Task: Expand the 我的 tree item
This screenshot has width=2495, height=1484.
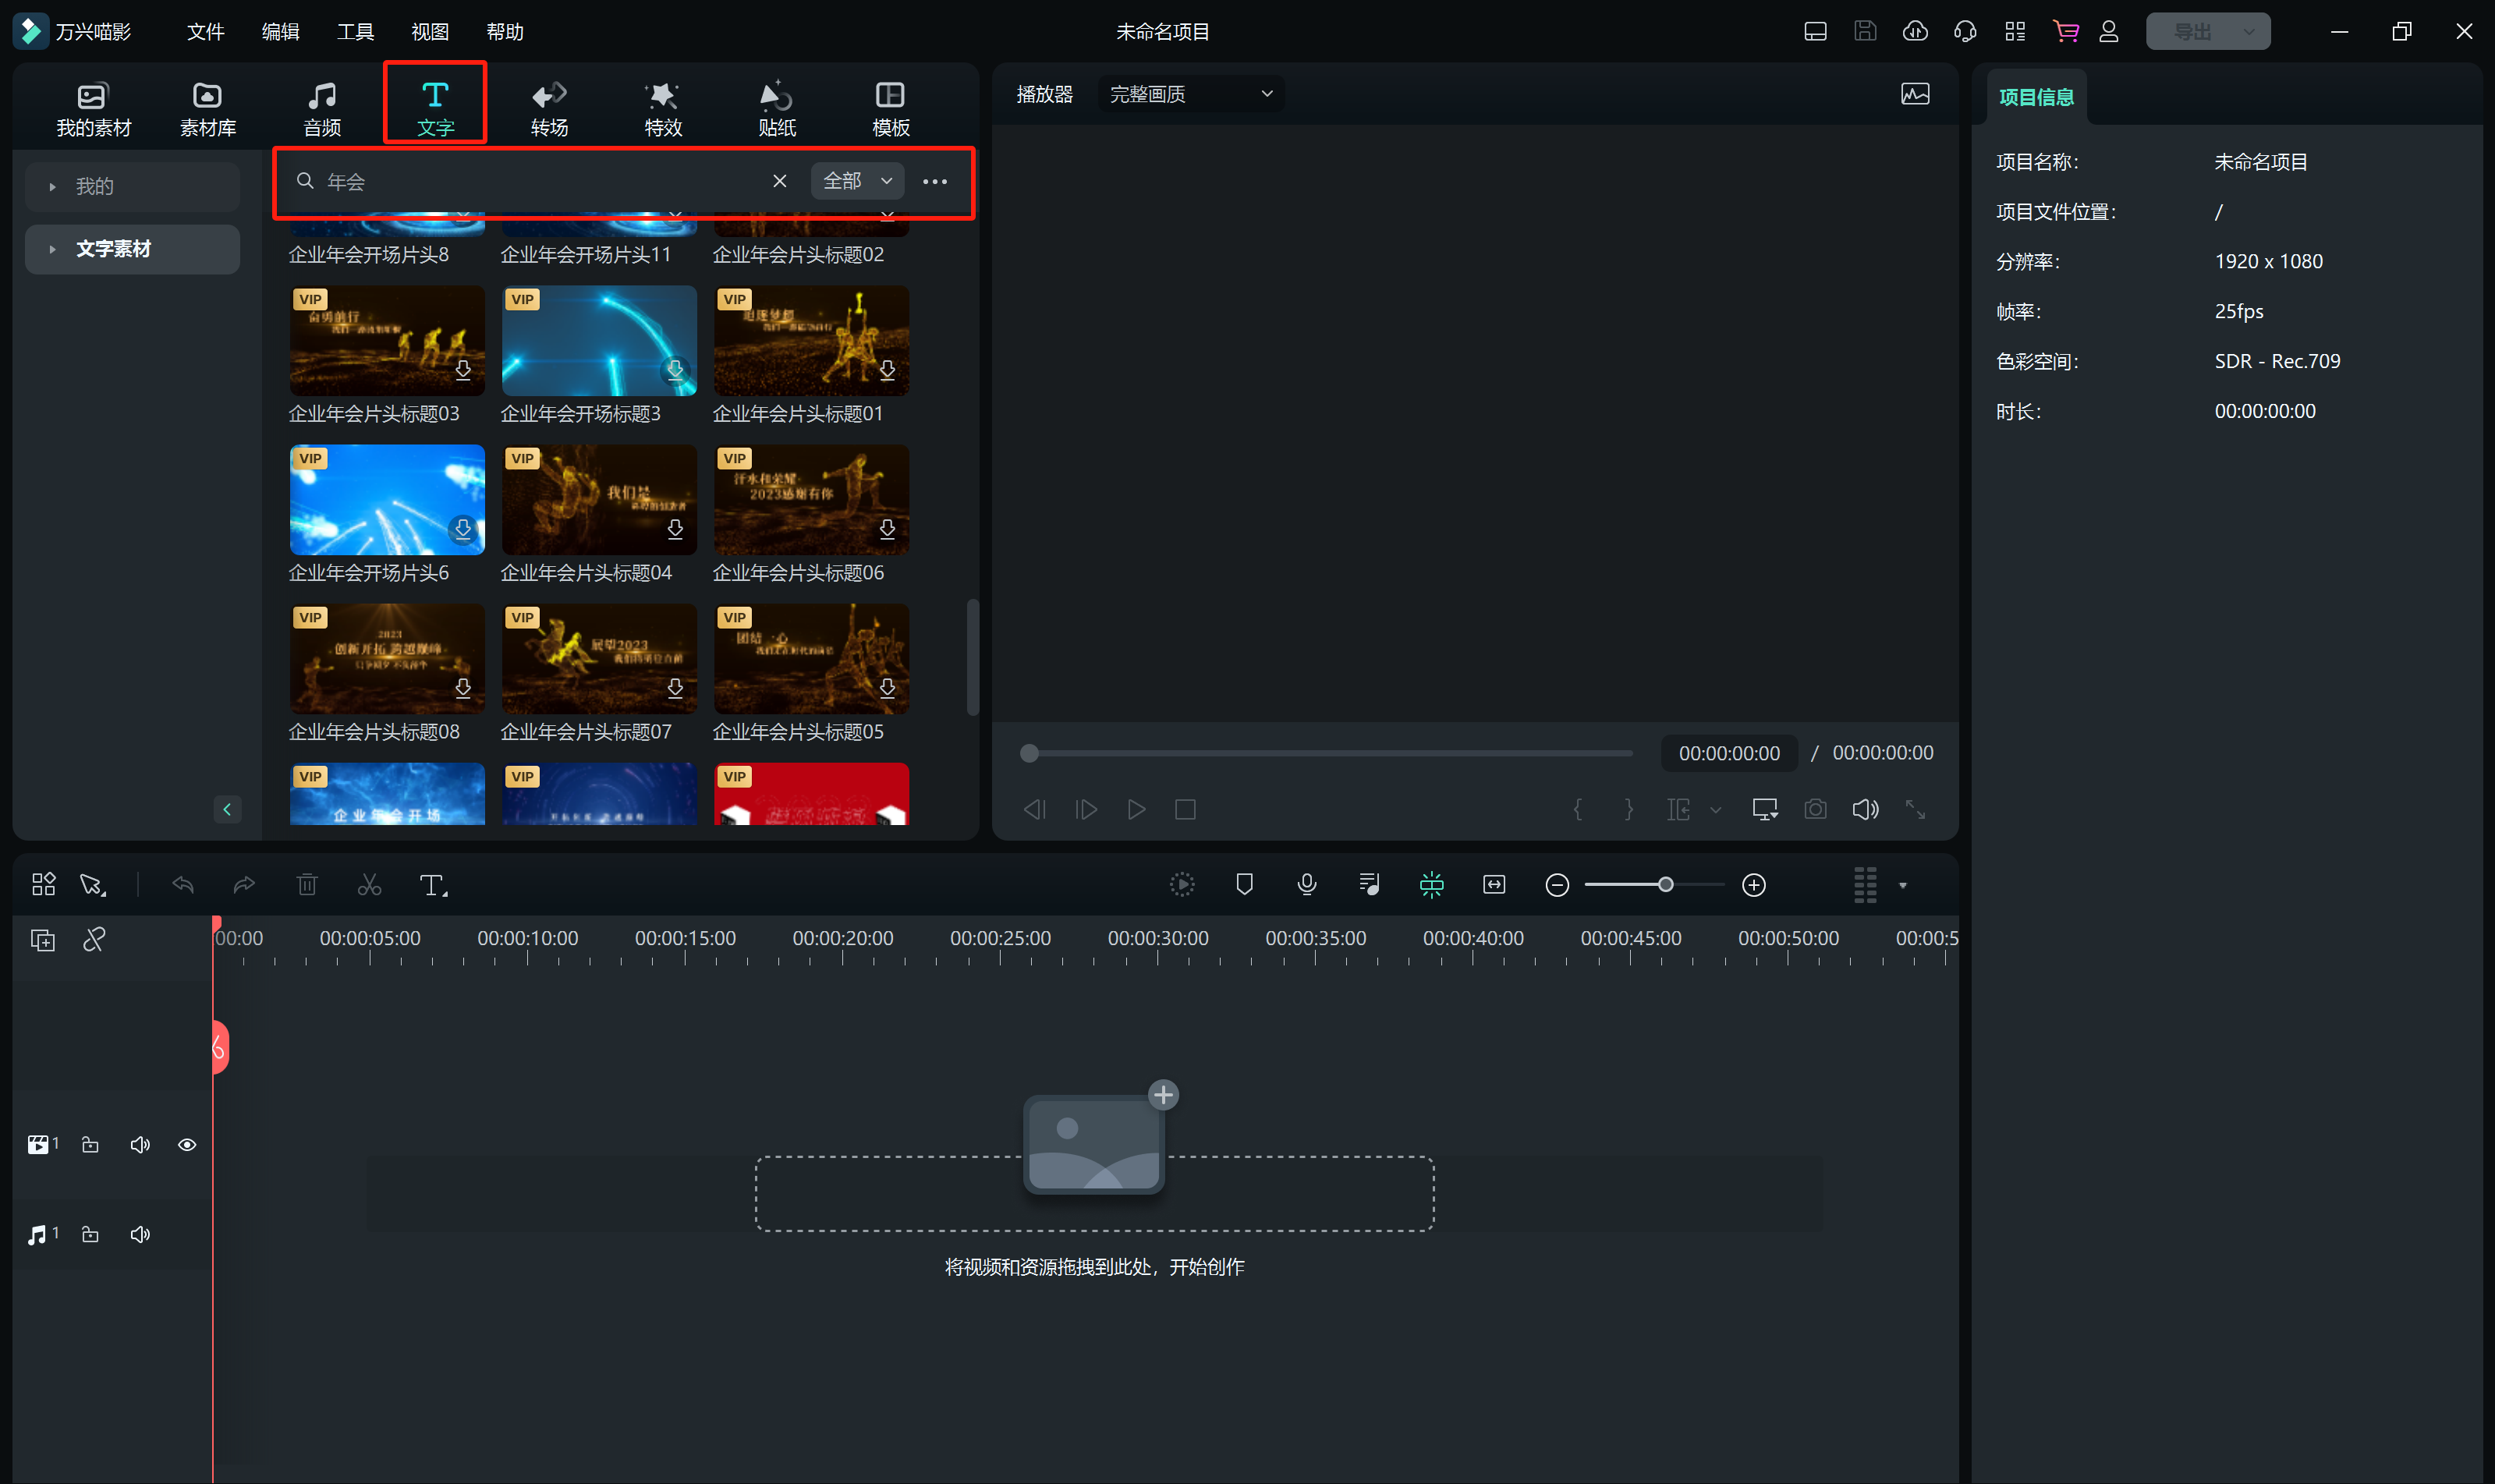Action: (53, 187)
